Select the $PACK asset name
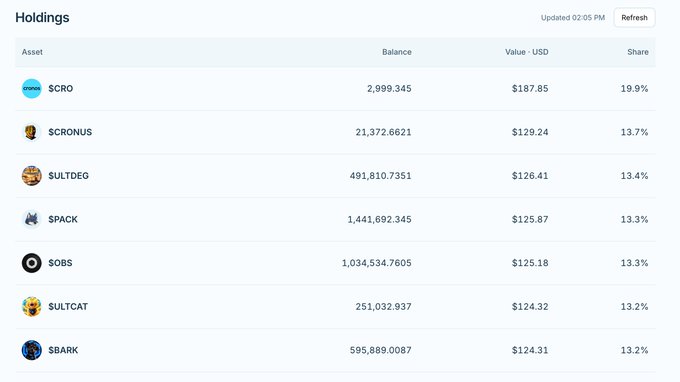 [63, 219]
